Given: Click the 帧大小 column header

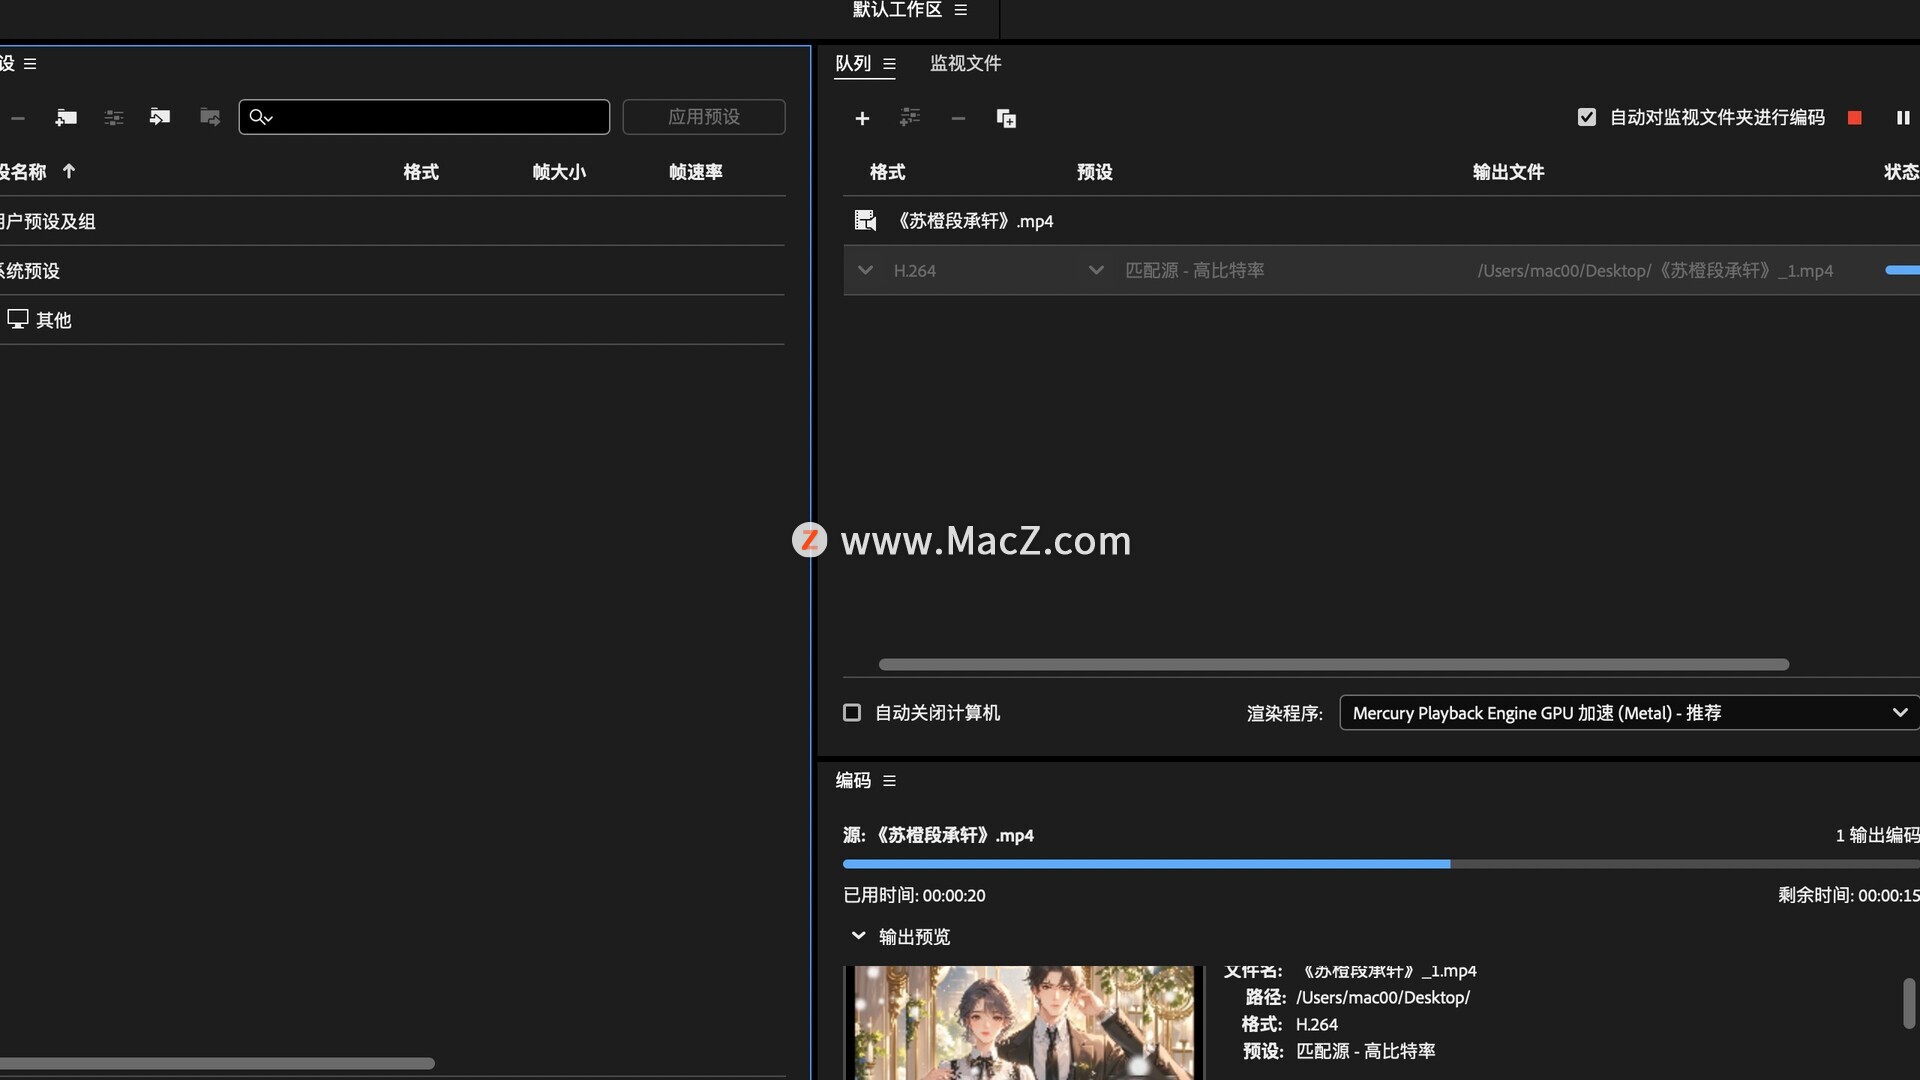Looking at the screenshot, I should click(559, 172).
